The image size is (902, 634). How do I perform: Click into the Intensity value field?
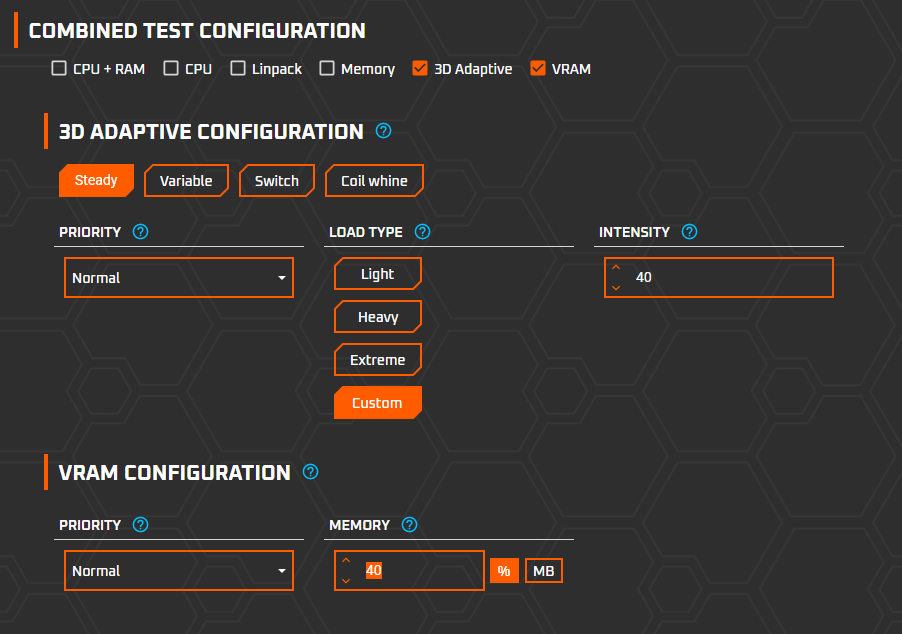coord(719,277)
